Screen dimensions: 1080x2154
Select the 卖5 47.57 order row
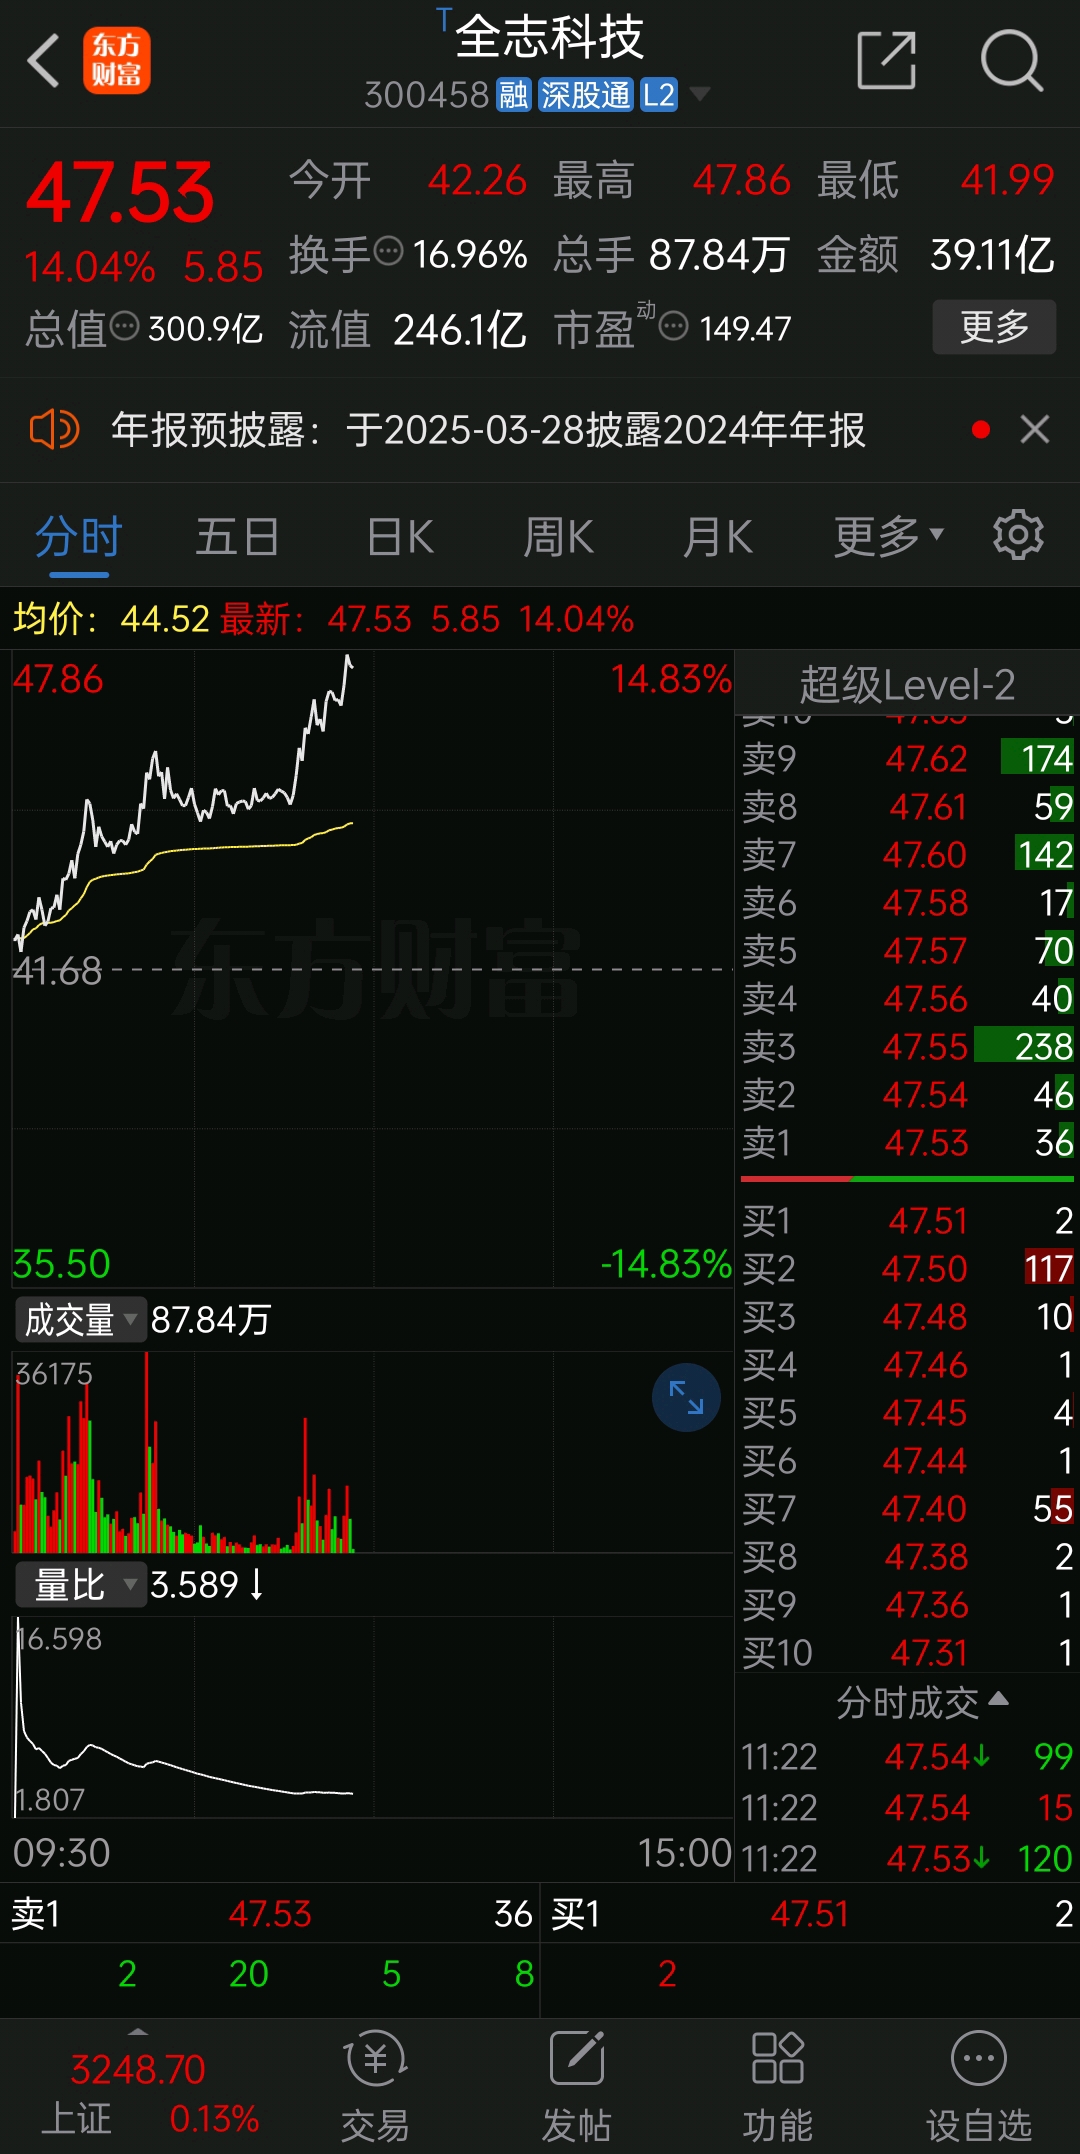coord(907,950)
